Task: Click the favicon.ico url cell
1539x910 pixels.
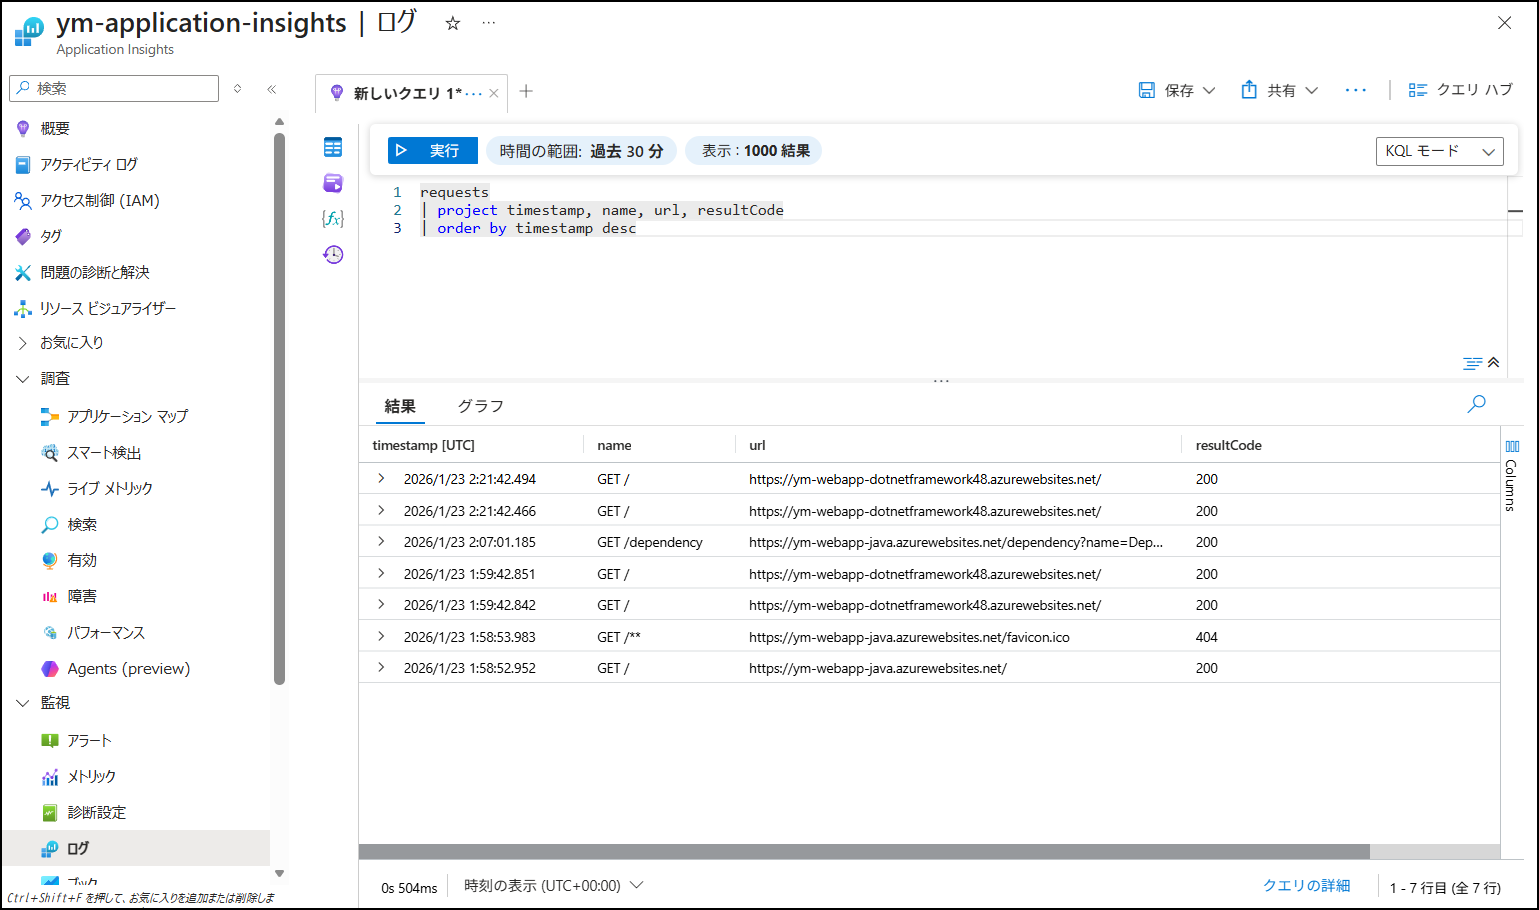Action: (x=909, y=637)
